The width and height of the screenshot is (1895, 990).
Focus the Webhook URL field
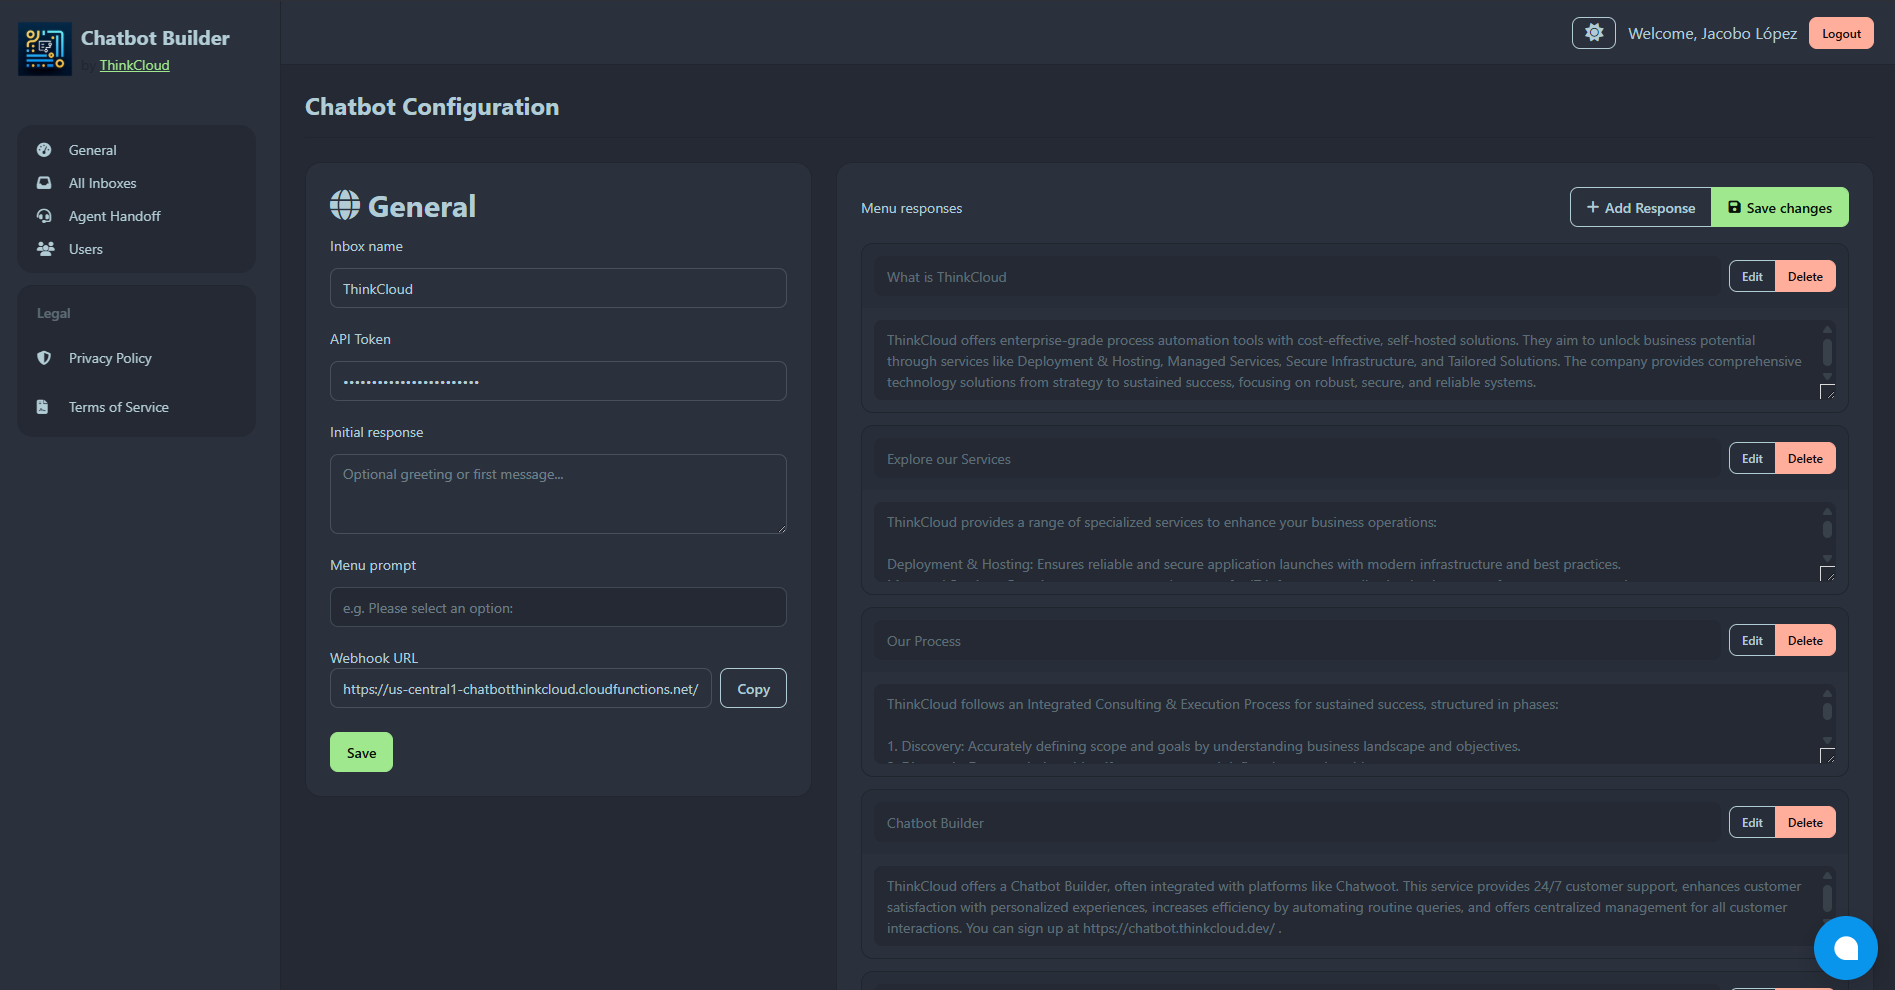click(x=521, y=688)
